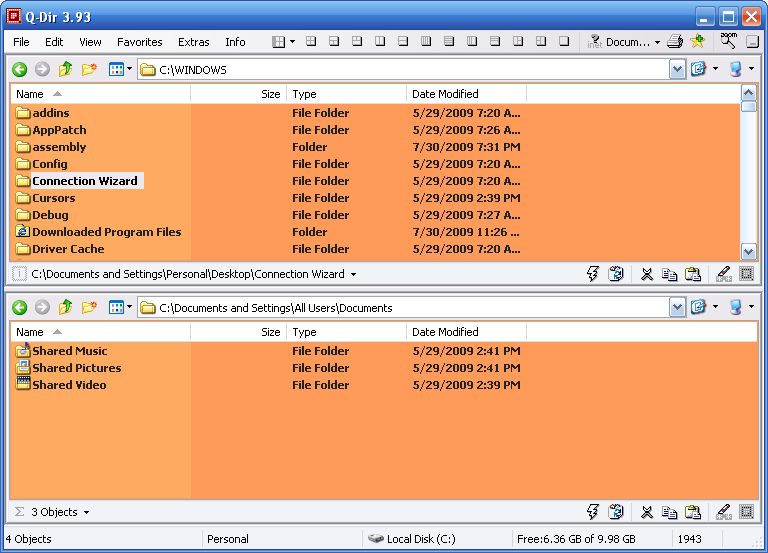Go back in the All Users\Documents pane
Screen dimensions: 768x553
tap(20, 308)
